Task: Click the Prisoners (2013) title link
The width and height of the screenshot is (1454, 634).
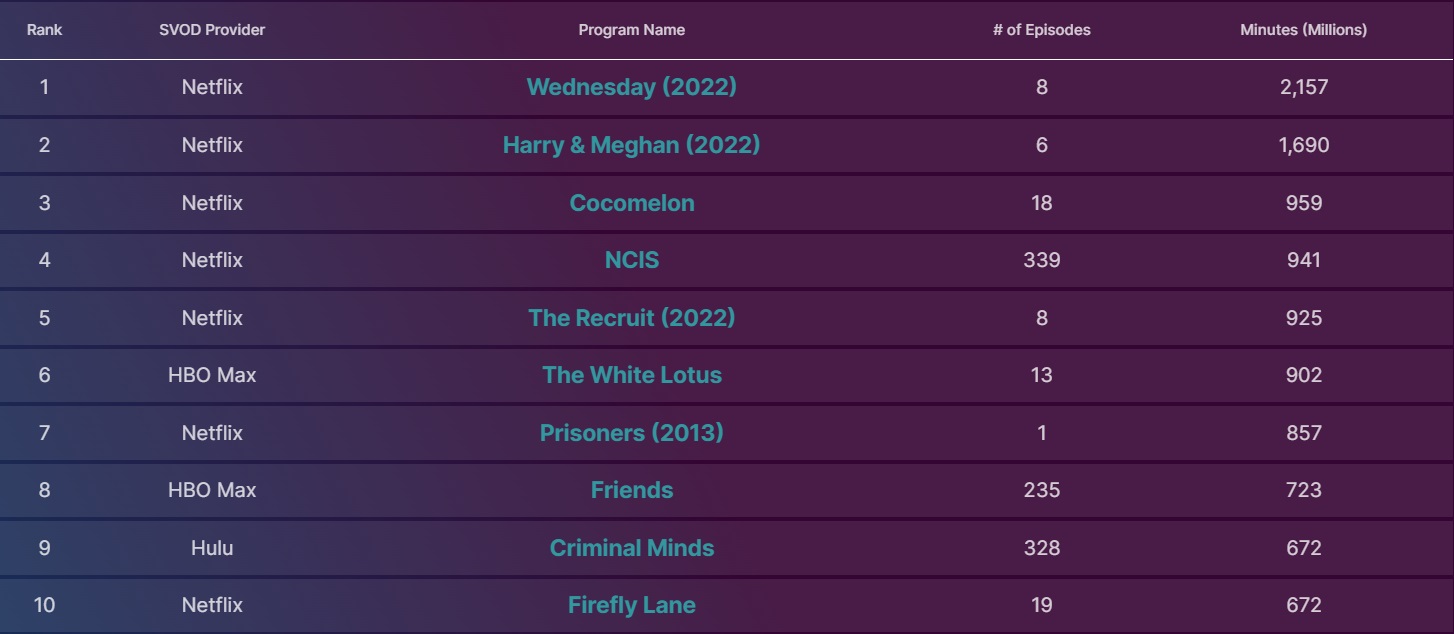Action: pos(631,433)
